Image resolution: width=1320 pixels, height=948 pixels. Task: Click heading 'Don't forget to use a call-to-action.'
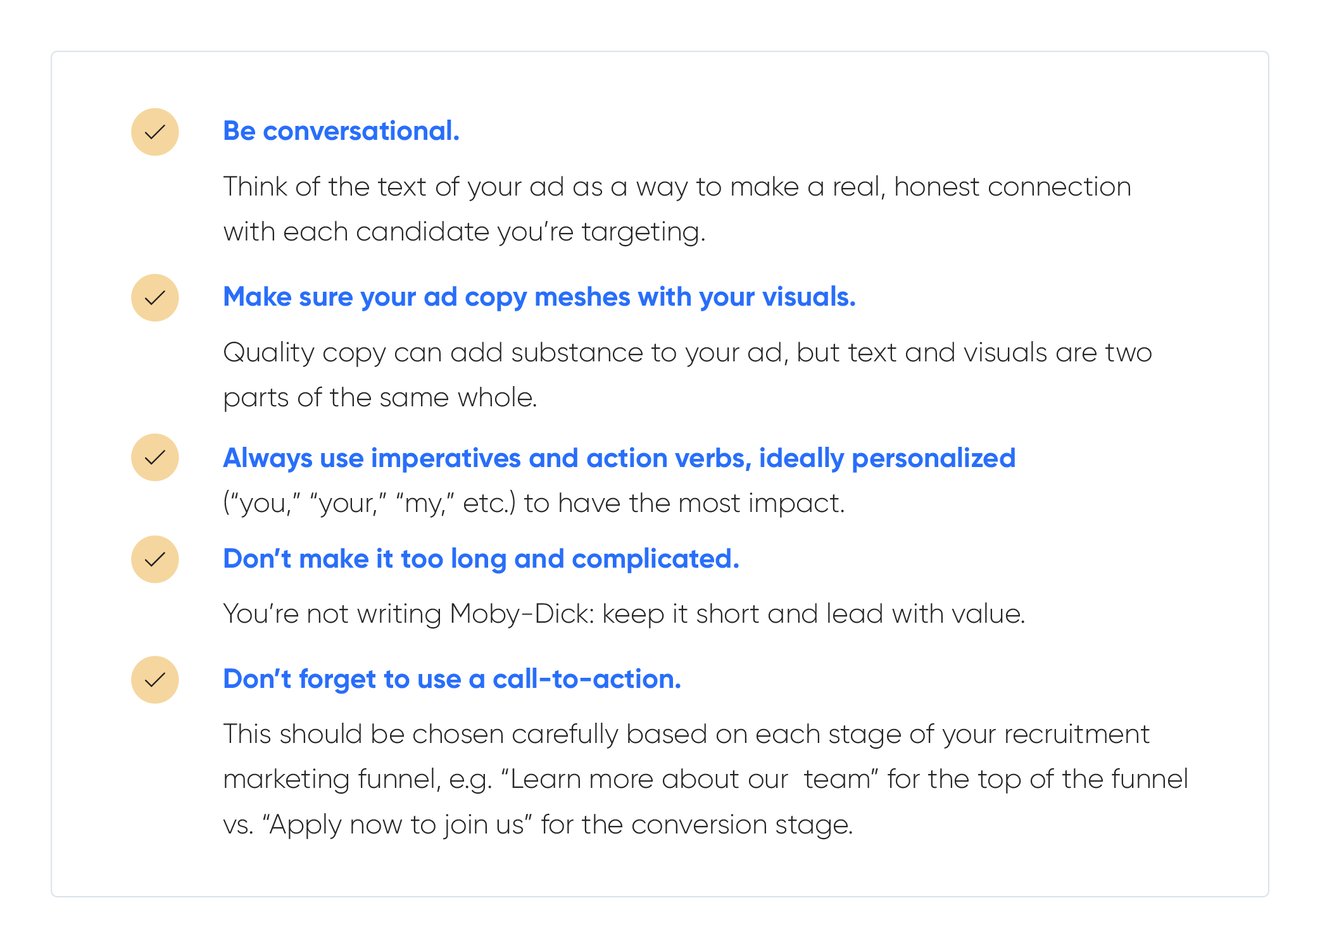pyautogui.click(x=452, y=679)
